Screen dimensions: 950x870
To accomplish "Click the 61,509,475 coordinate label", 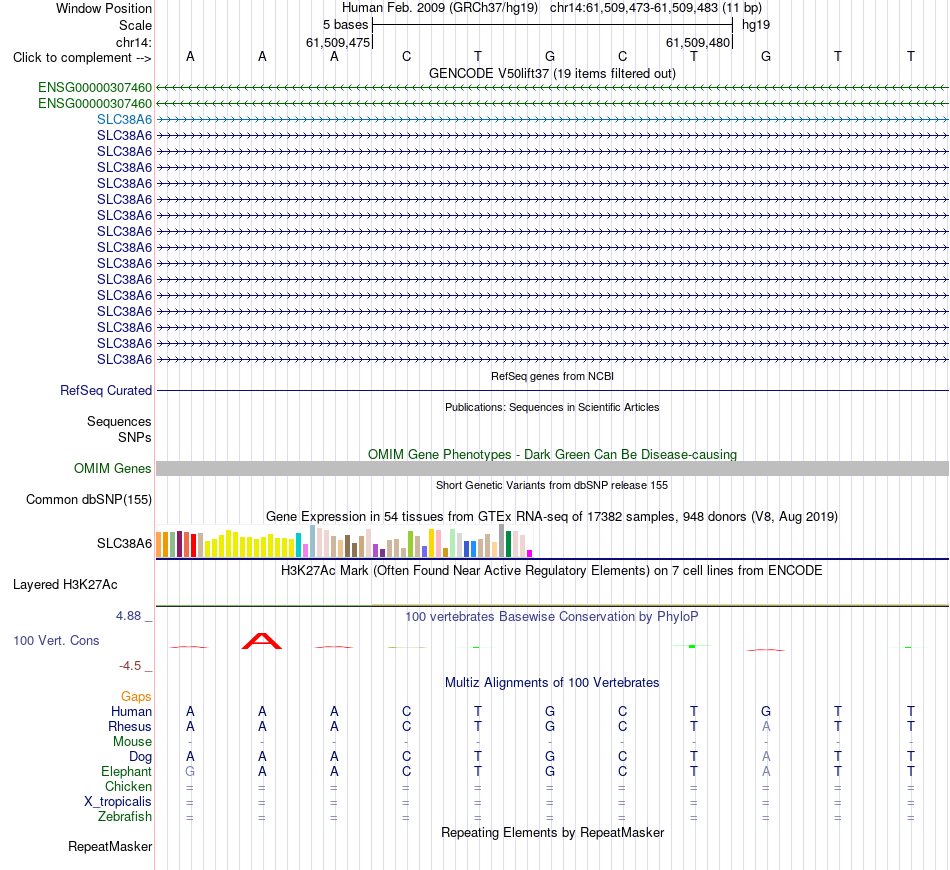I will [337, 42].
